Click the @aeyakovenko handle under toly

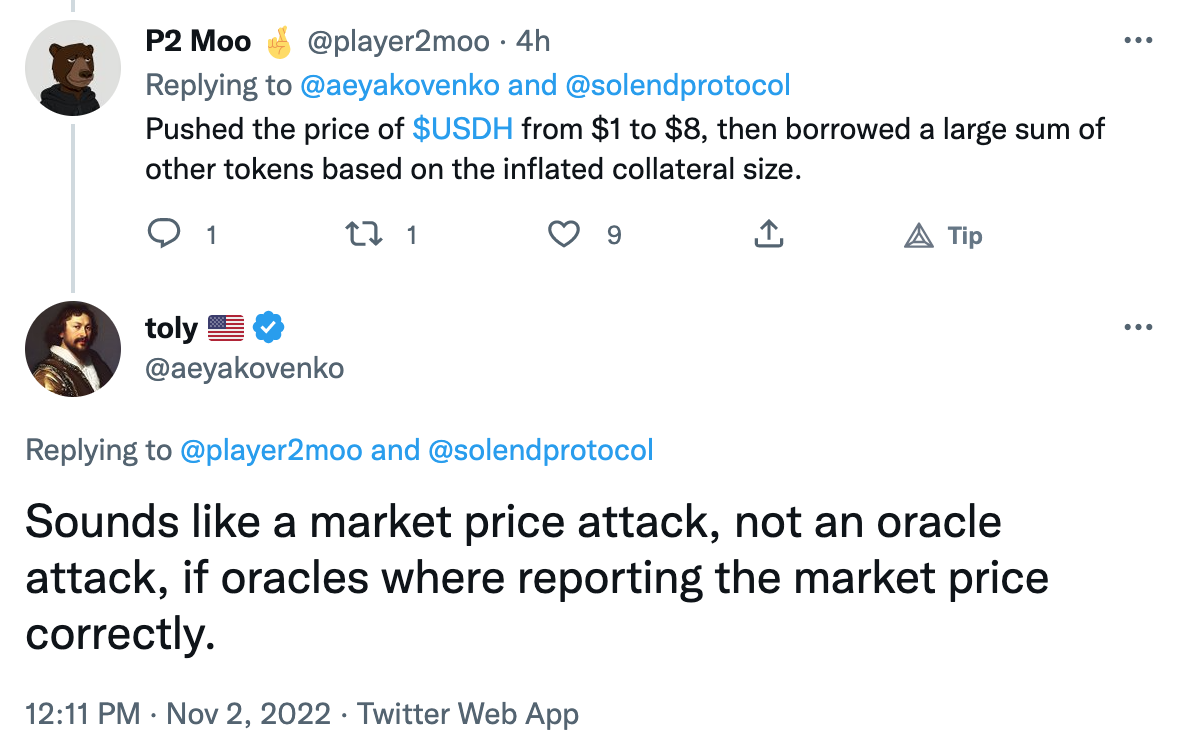[x=245, y=368]
